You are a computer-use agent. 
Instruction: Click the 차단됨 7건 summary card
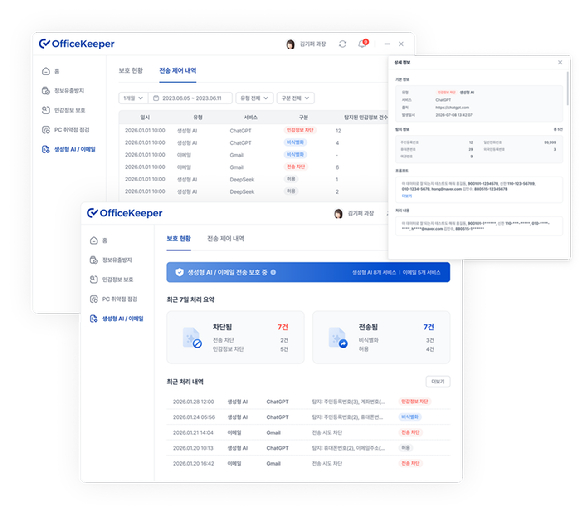coord(235,337)
